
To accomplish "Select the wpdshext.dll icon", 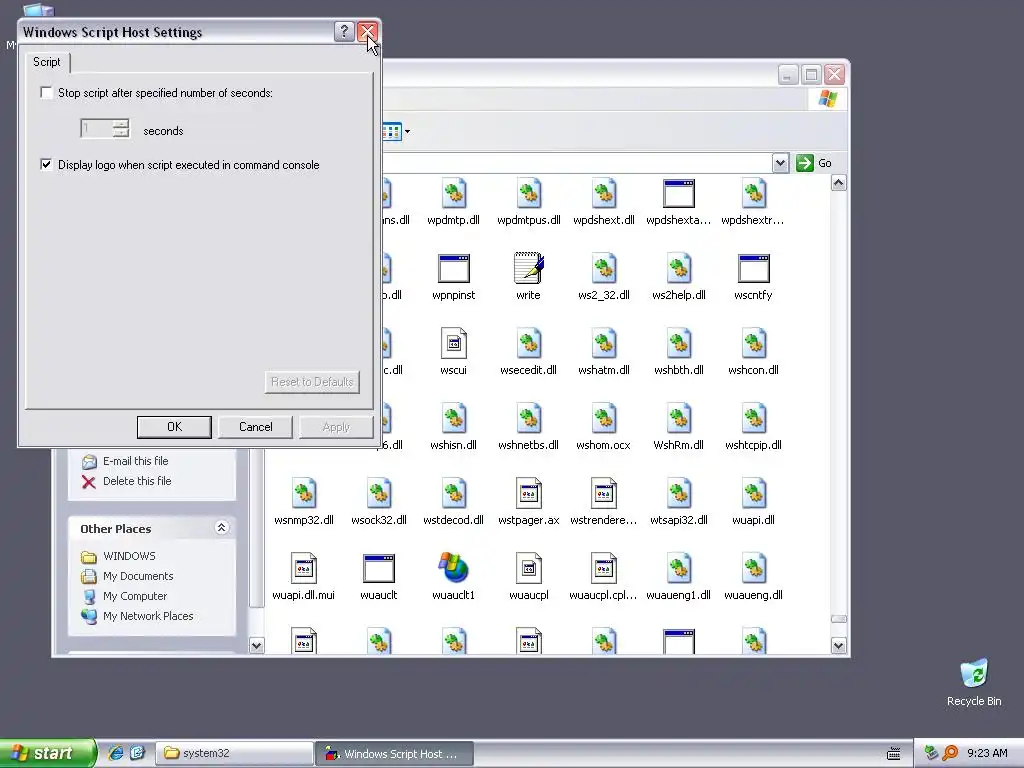I will point(603,193).
